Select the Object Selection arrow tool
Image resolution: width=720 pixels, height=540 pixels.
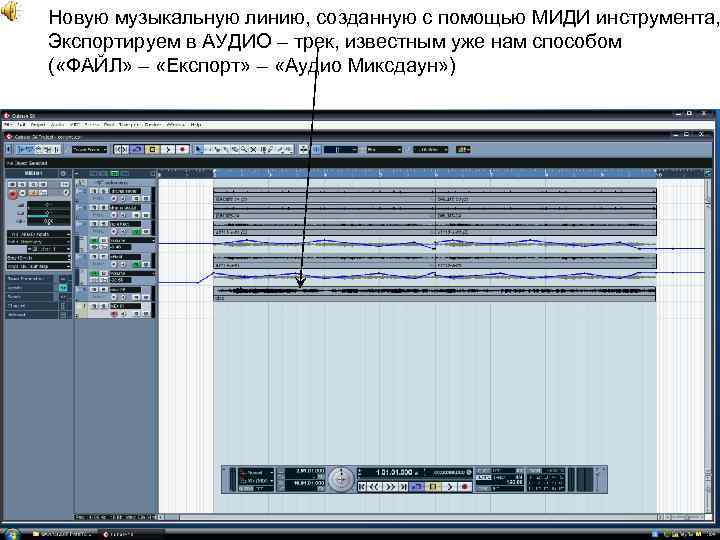point(198,149)
